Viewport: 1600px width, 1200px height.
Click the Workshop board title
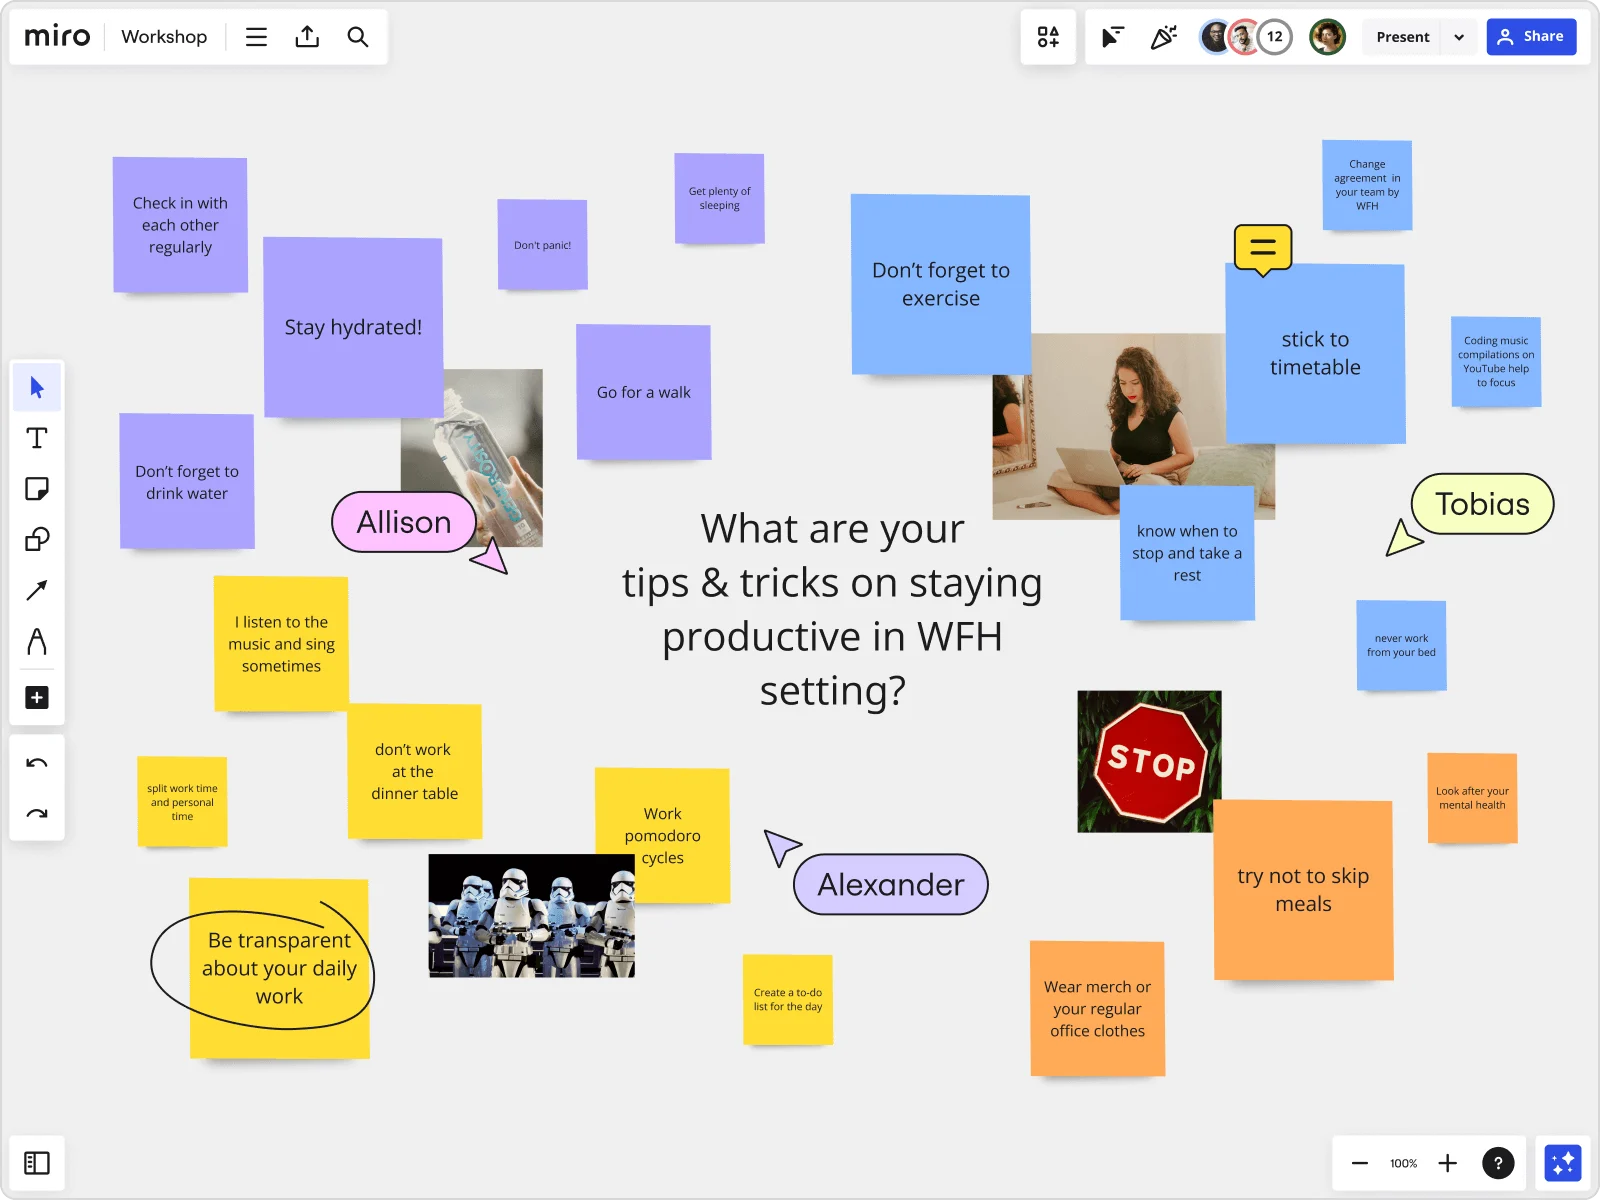click(164, 36)
